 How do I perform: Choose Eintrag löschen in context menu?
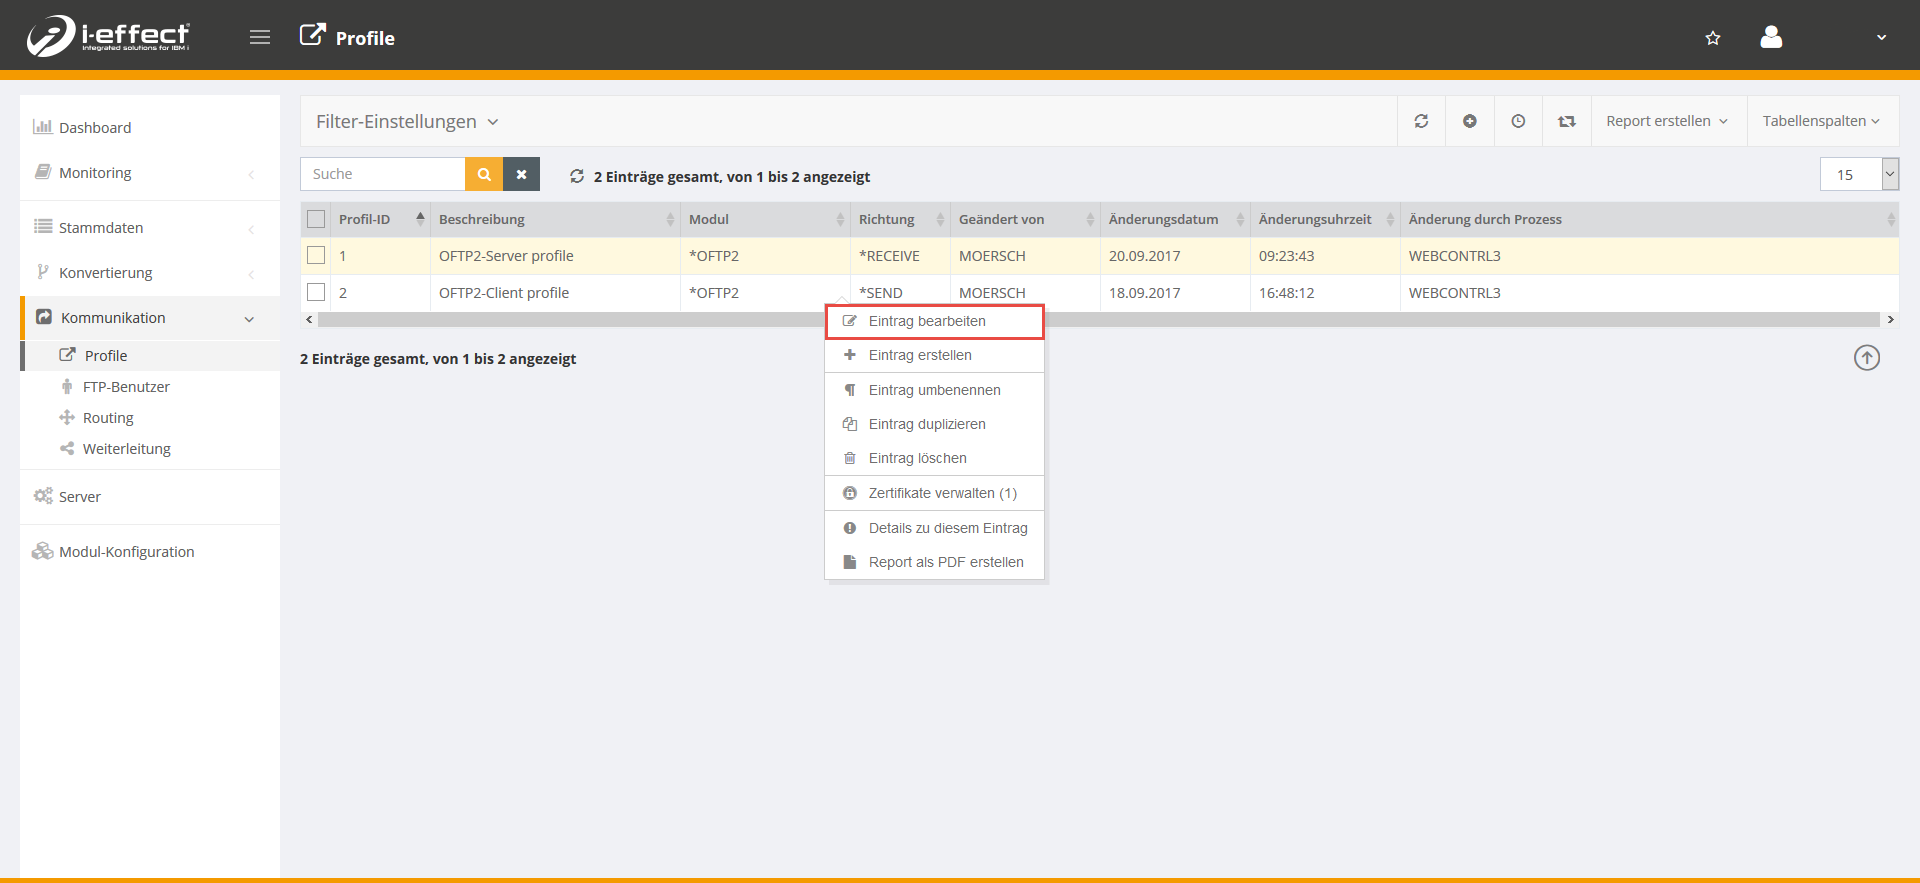coord(917,458)
